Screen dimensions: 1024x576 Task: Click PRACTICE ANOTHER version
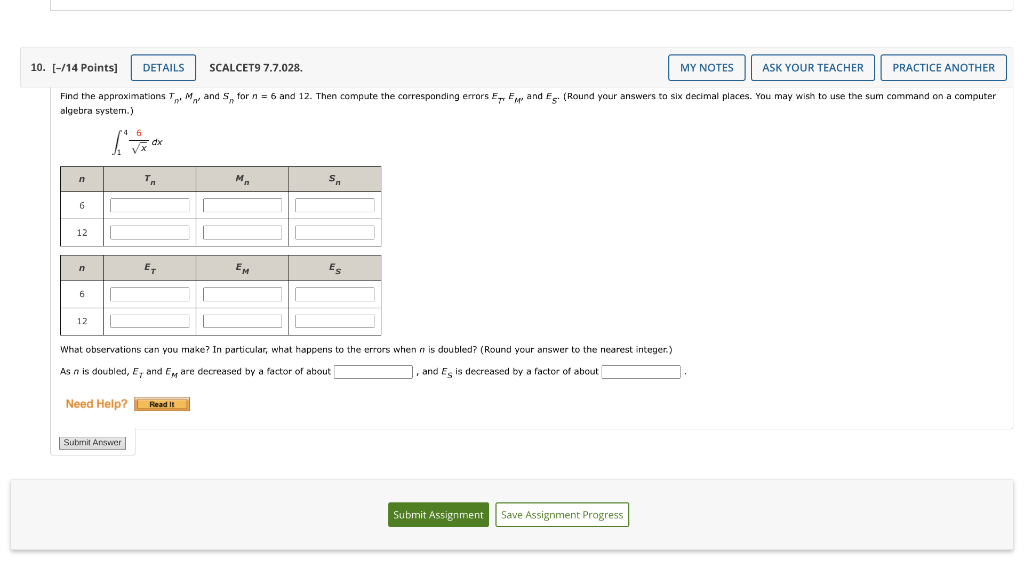pyautogui.click(x=943, y=67)
